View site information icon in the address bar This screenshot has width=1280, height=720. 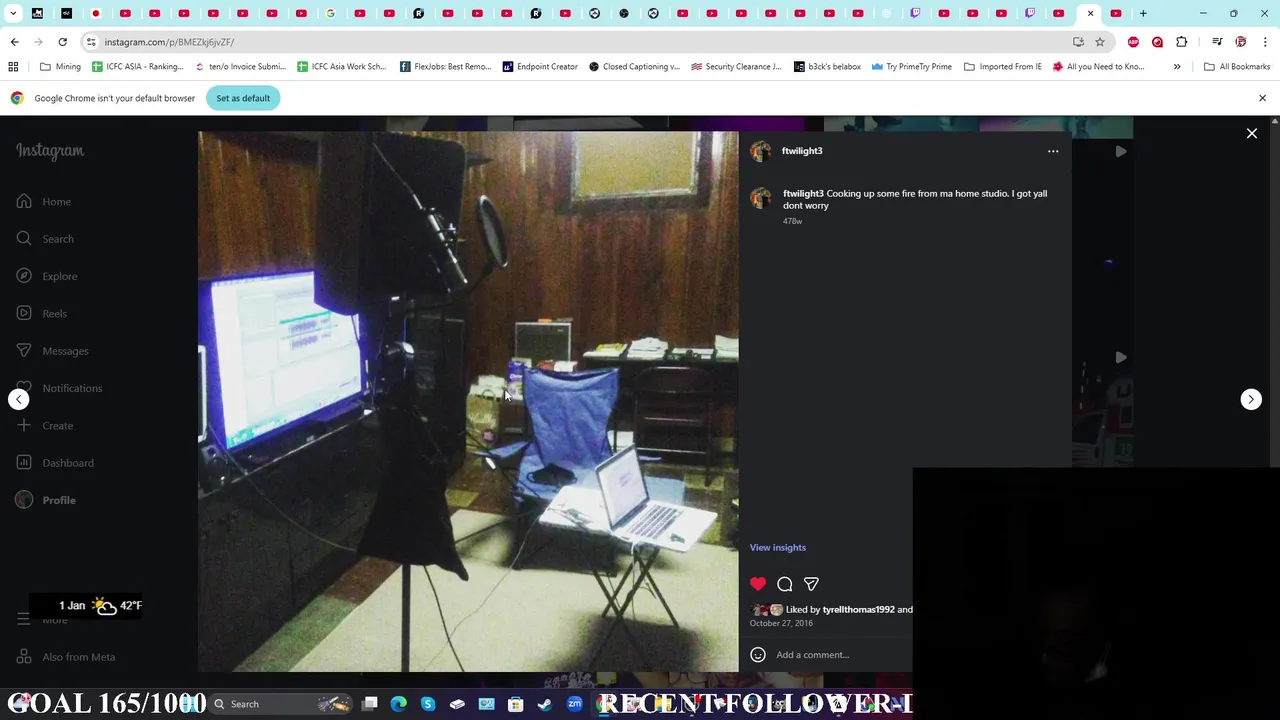click(91, 42)
